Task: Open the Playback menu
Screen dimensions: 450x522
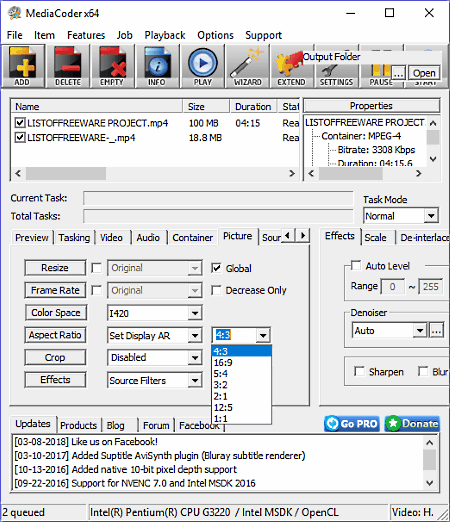Action: tap(165, 35)
